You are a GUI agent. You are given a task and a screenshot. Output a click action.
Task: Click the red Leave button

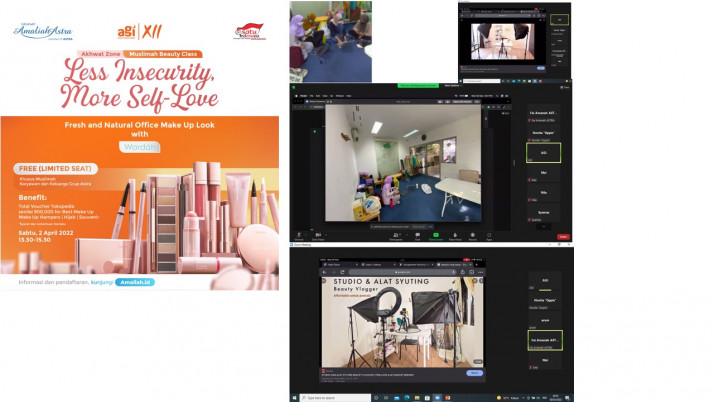[x=563, y=236]
